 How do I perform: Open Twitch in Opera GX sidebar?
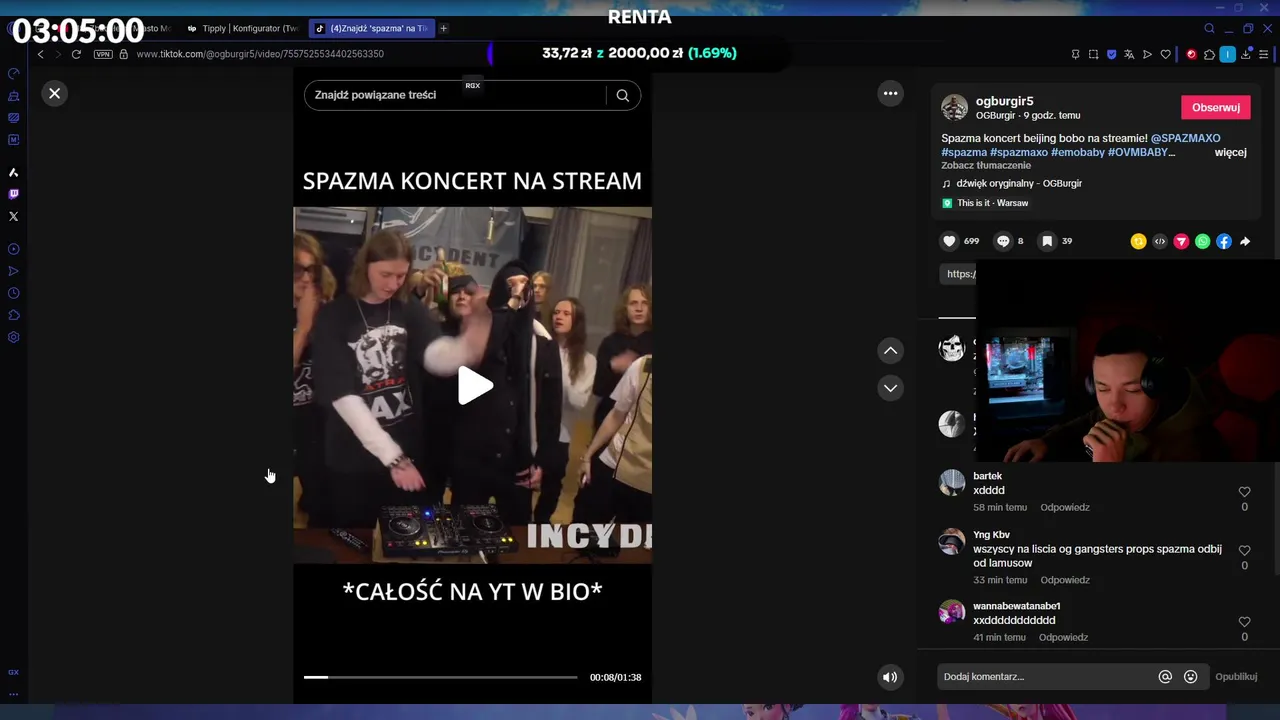pos(13,194)
